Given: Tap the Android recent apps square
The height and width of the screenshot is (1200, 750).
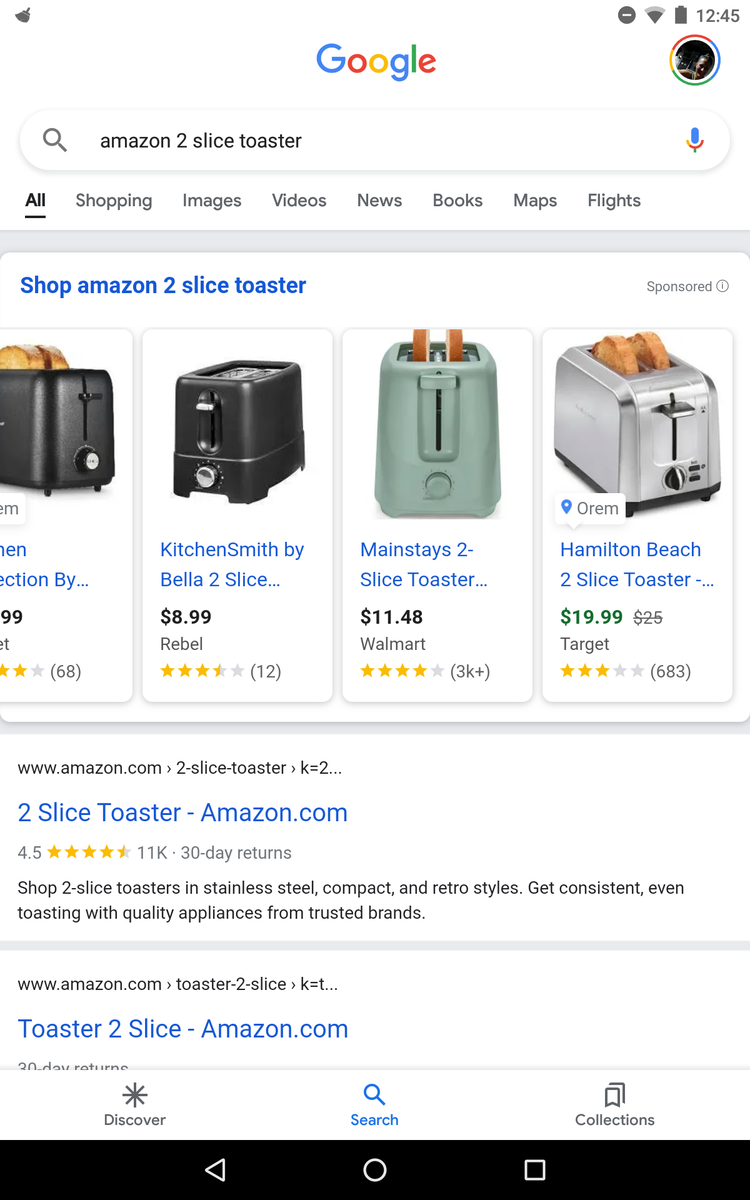Looking at the screenshot, I should pyautogui.click(x=535, y=1170).
